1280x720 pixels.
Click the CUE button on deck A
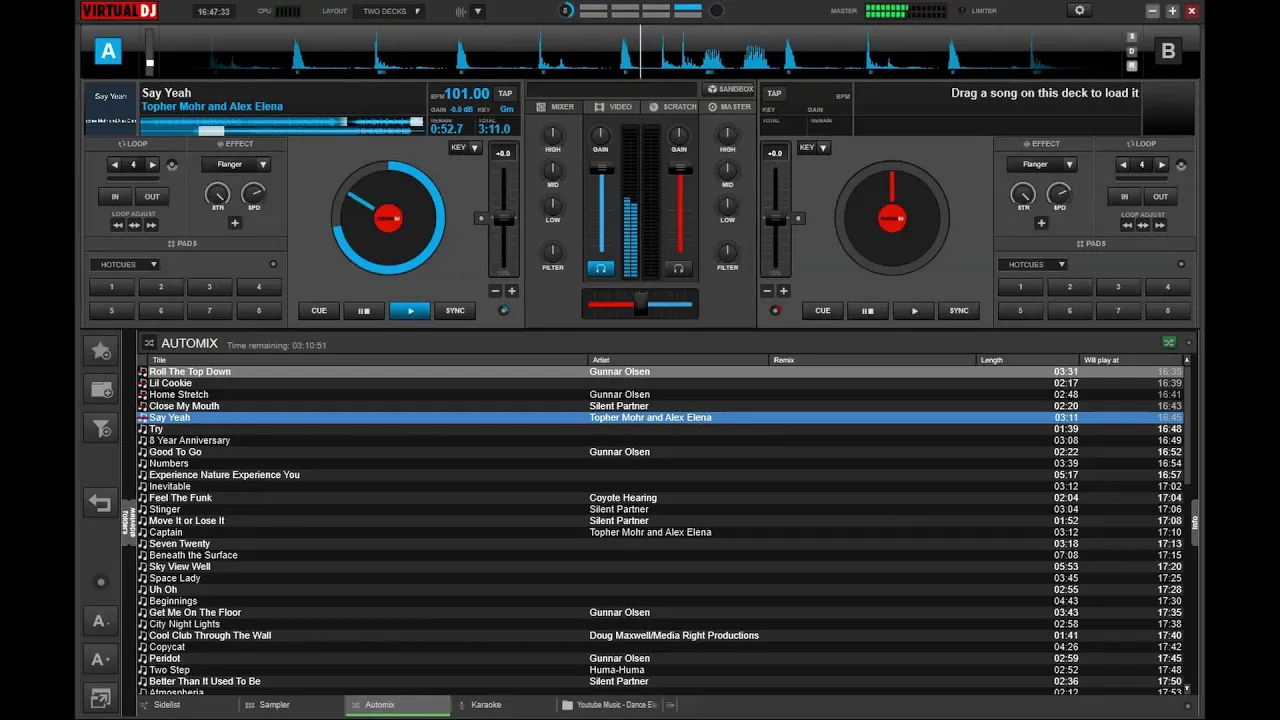(x=319, y=311)
